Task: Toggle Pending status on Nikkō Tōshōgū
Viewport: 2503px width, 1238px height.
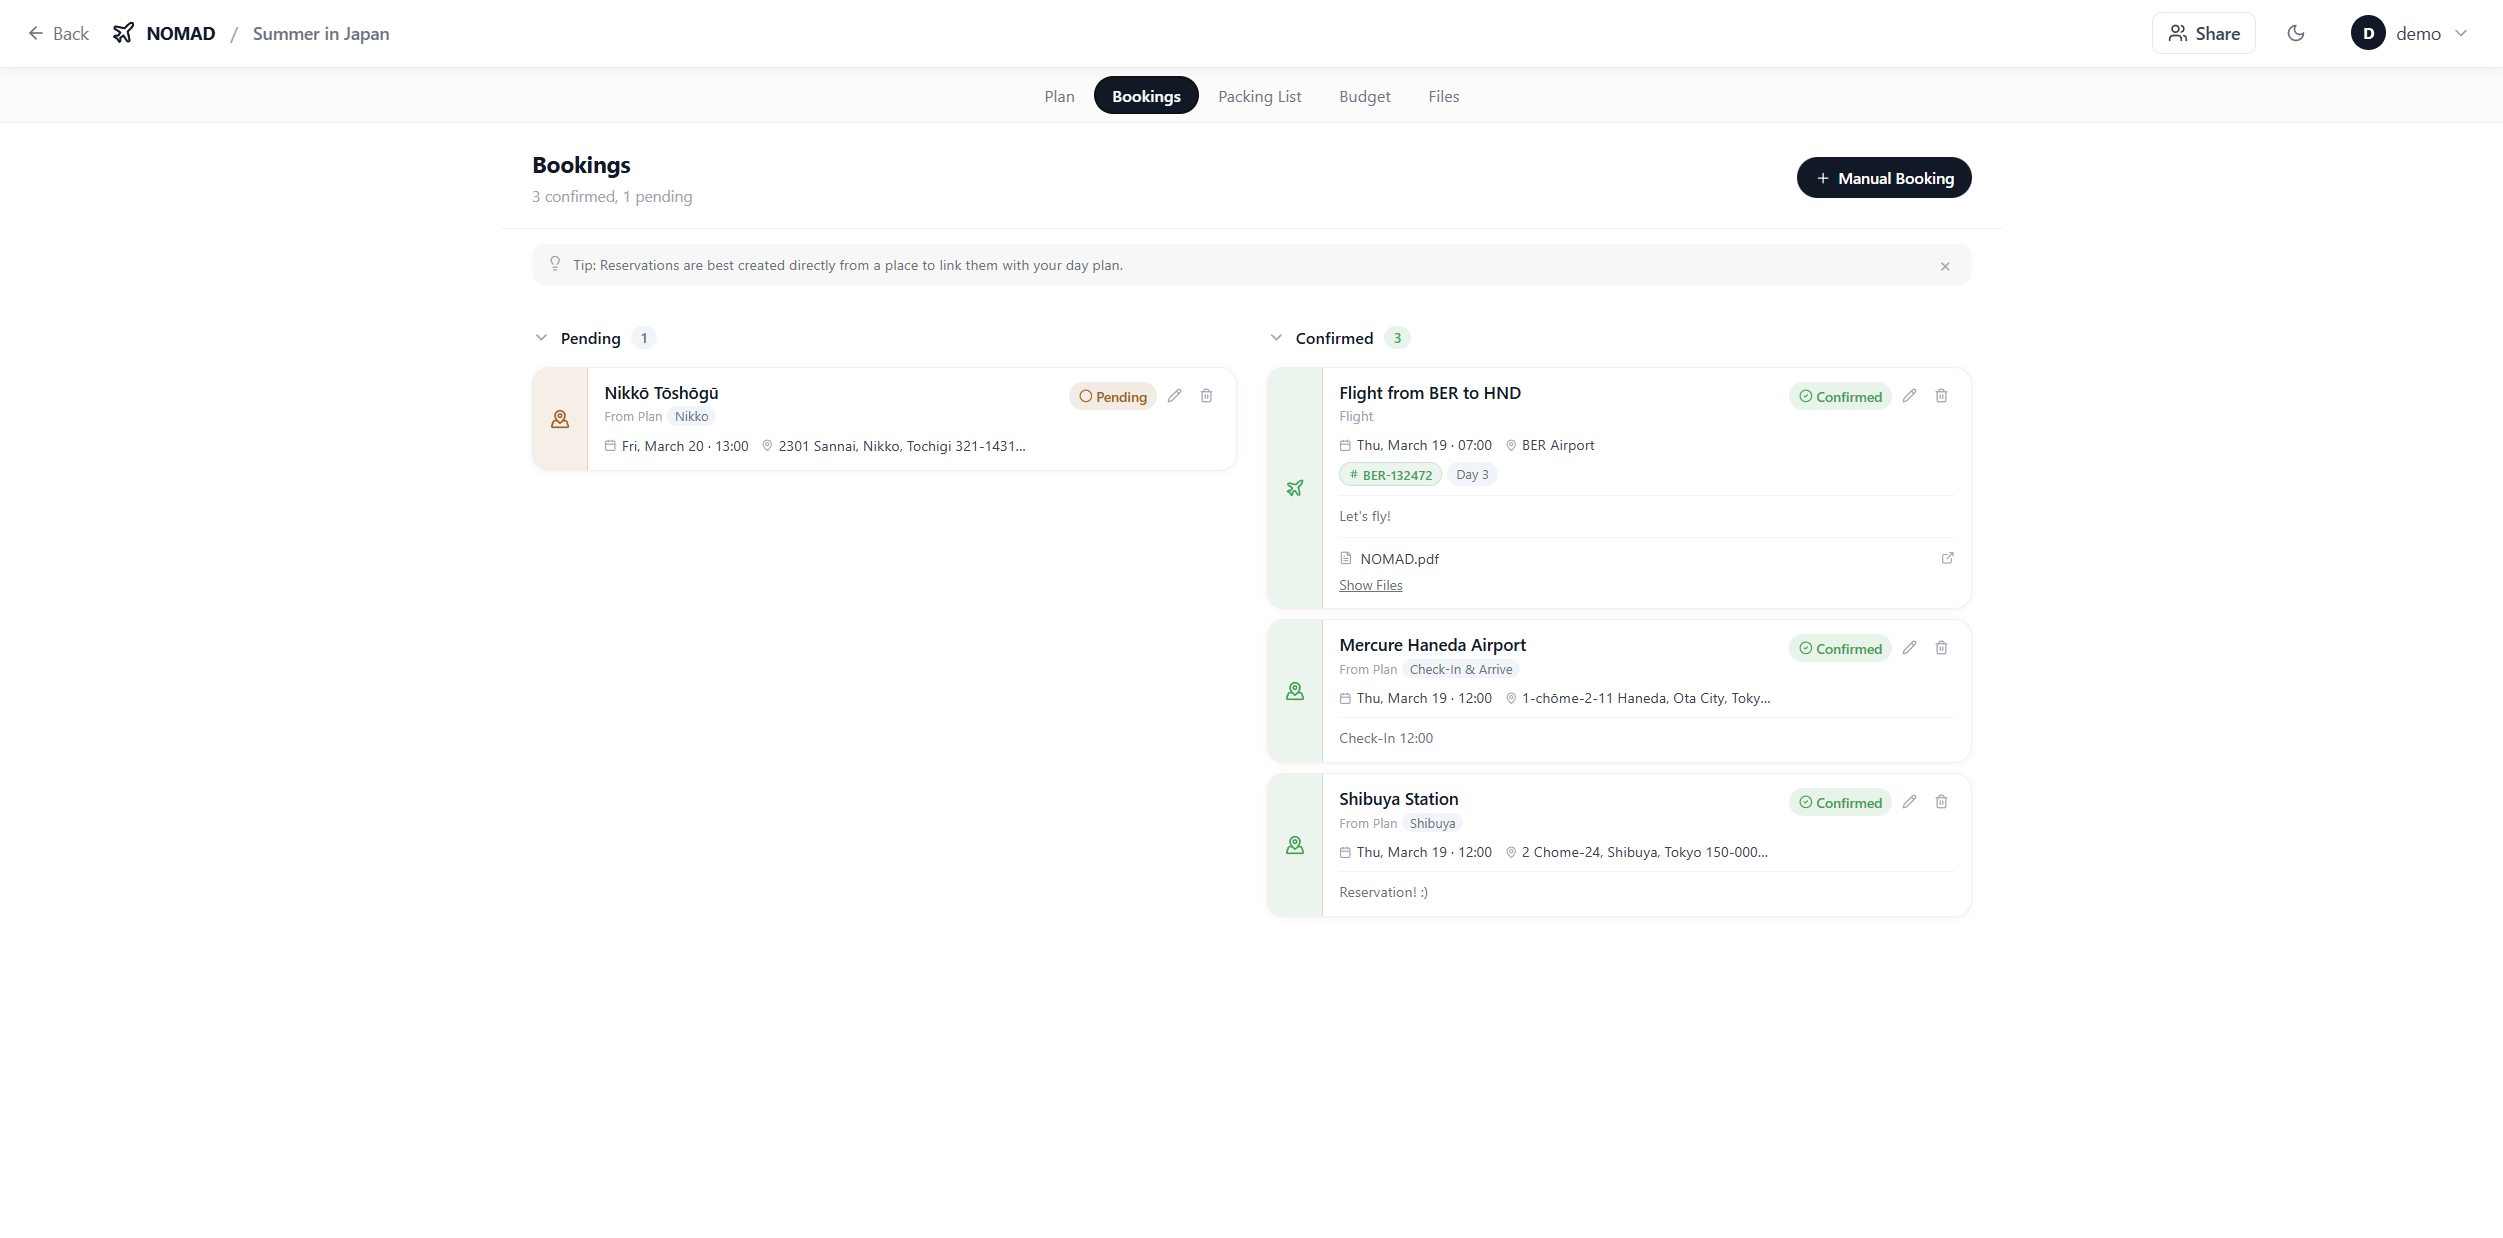Action: click(1112, 397)
